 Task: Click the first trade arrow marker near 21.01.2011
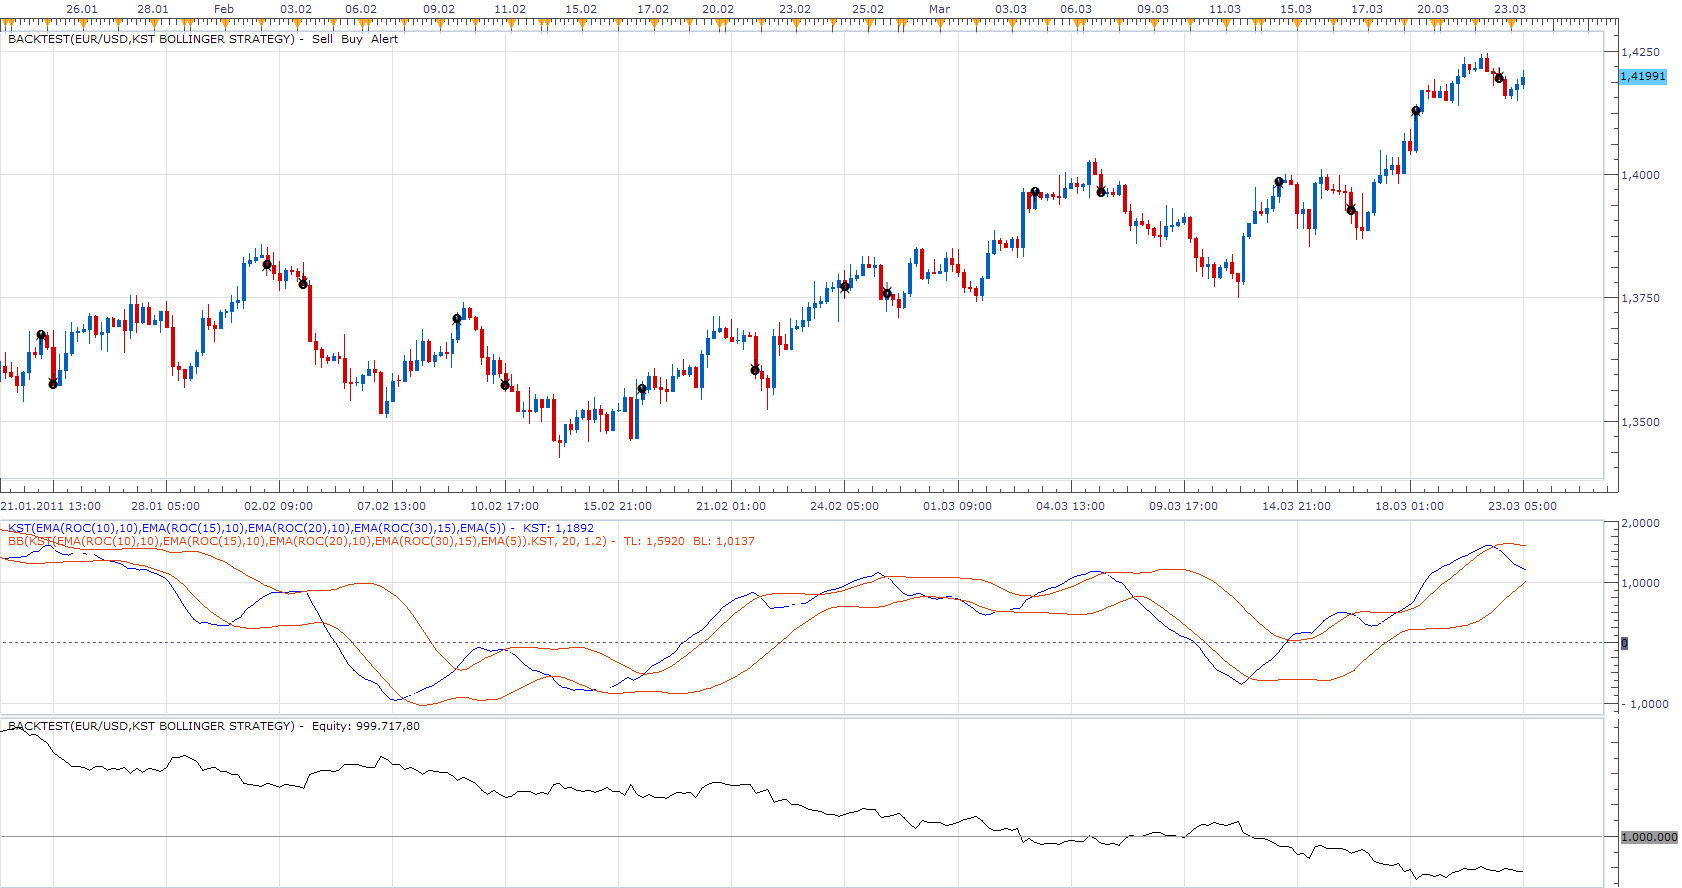click(41, 336)
